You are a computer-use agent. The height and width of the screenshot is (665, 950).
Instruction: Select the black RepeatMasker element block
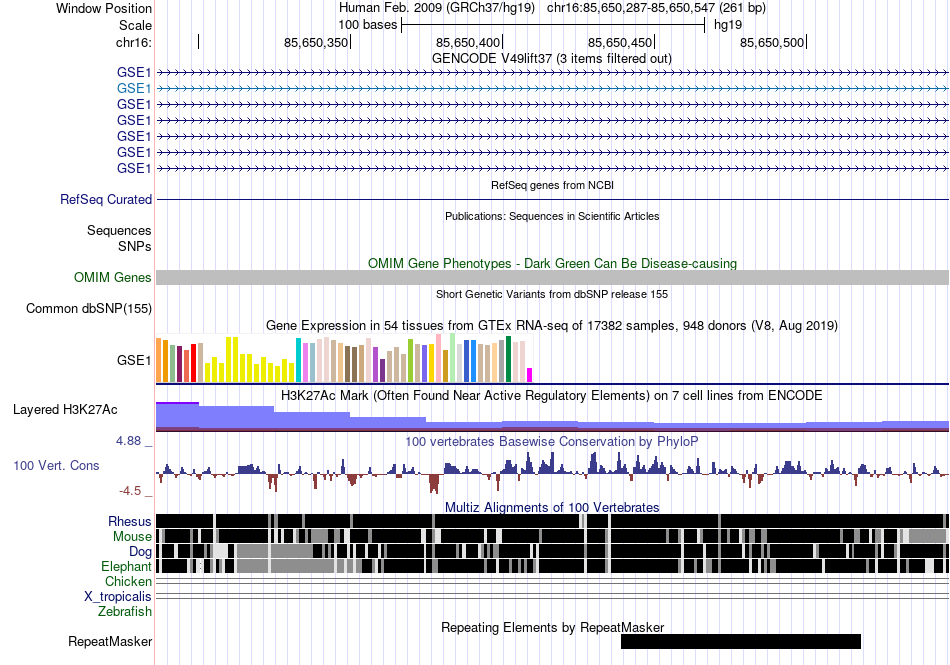(x=741, y=641)
